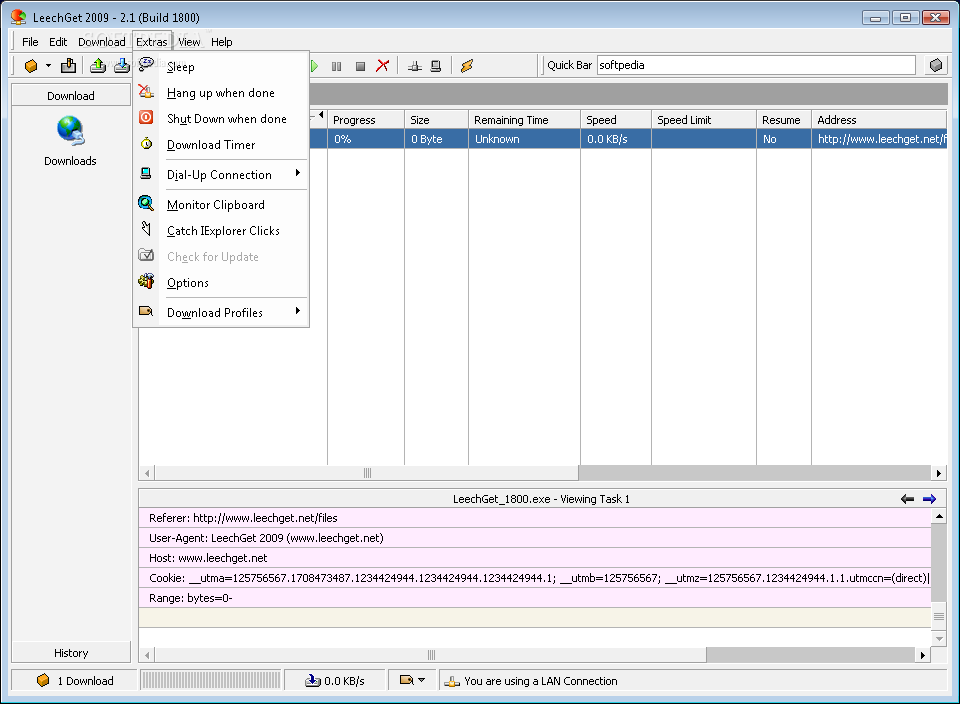Select Hang up when done
Image resolution: width=960 pixels, height=704 pixels.
point(221,92)
